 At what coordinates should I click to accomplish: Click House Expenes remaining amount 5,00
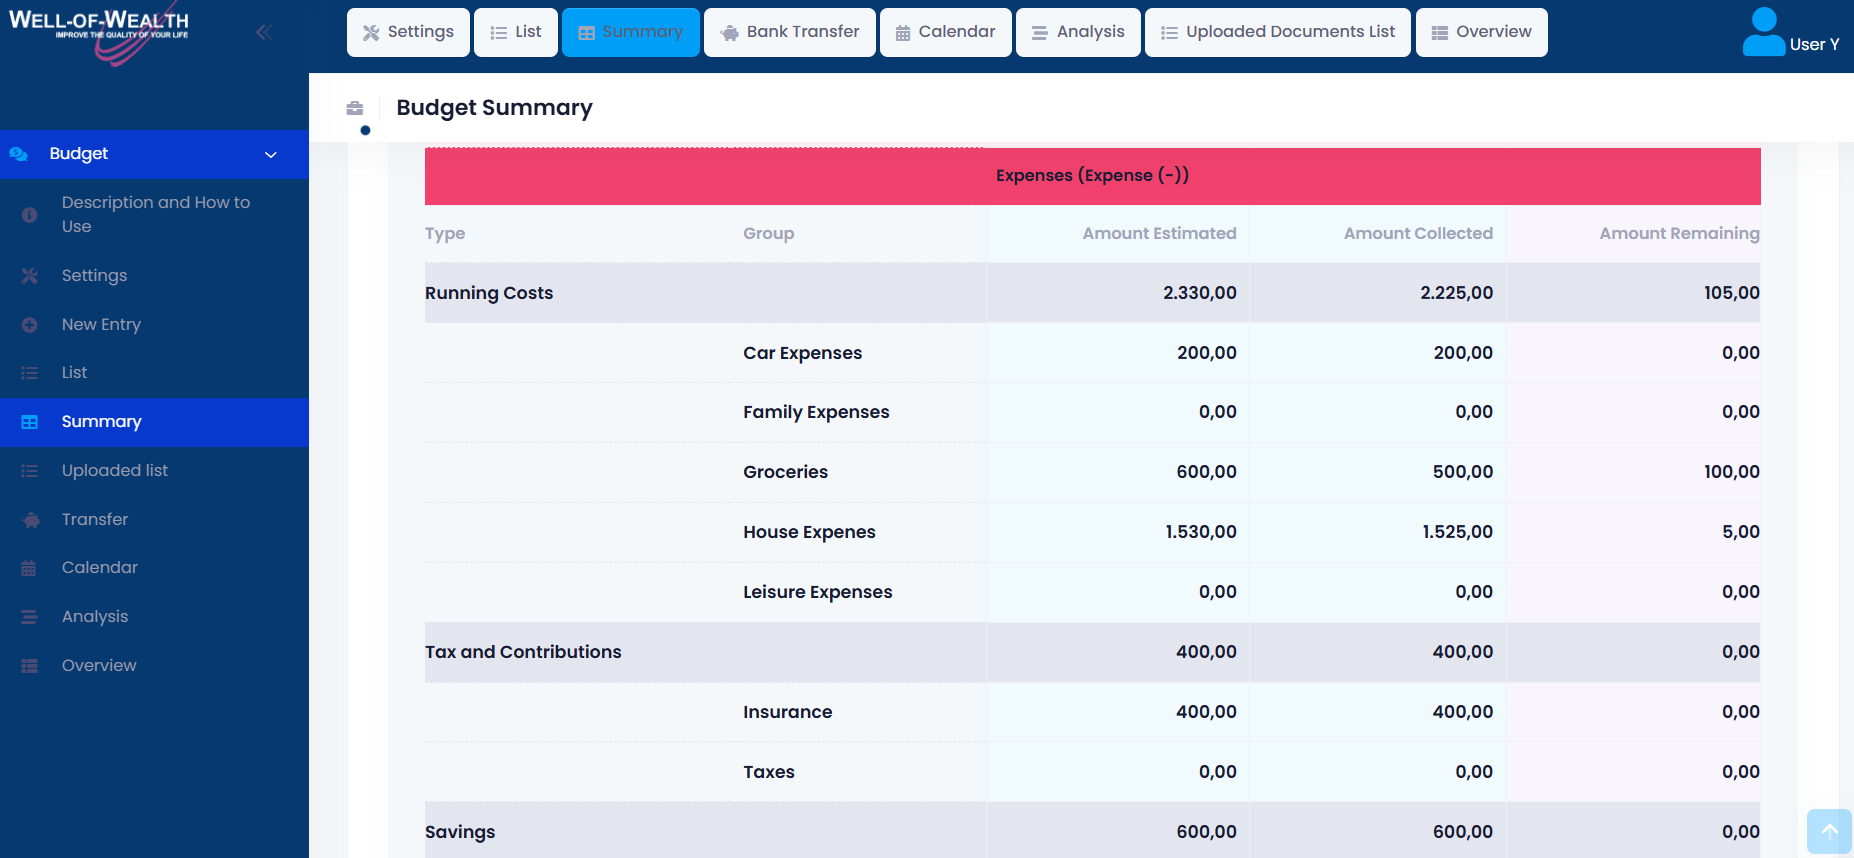[x=1740, y=532]
